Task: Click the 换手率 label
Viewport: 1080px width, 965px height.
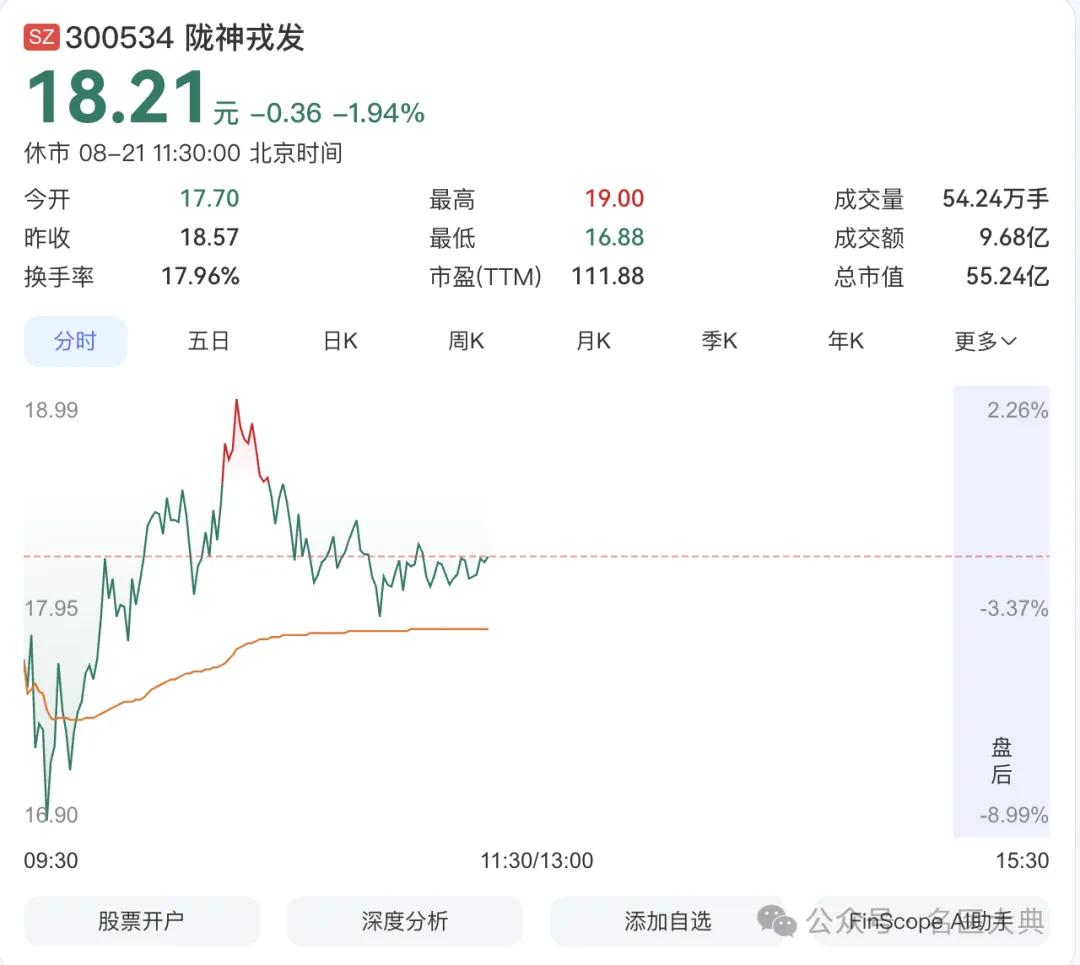Action: click(59, 277)
